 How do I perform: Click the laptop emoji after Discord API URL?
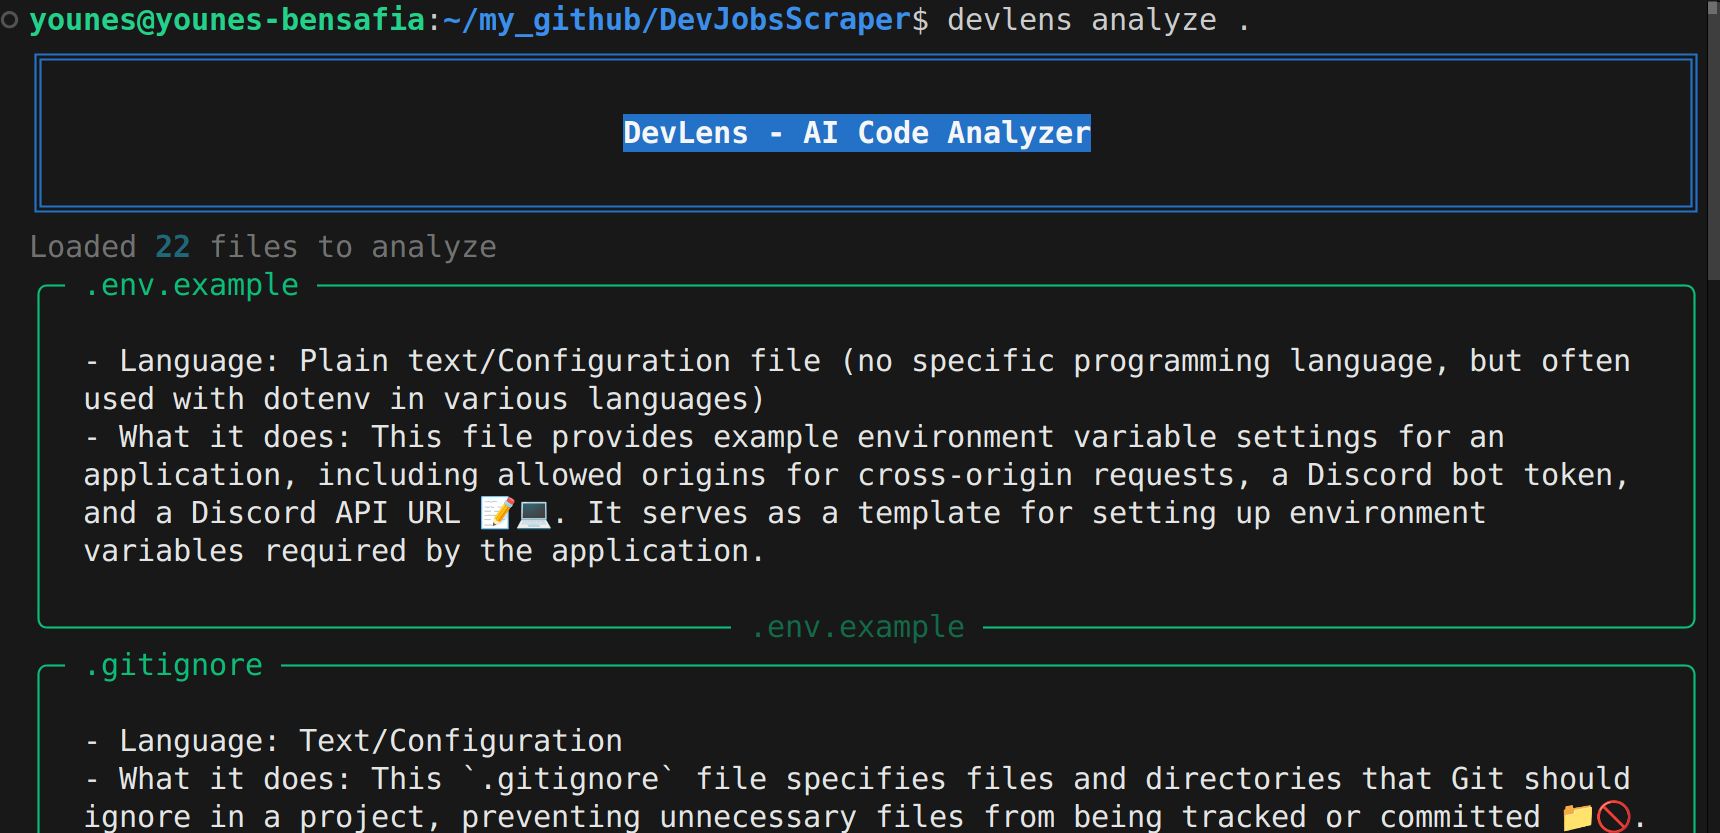[x=533, y=513]
